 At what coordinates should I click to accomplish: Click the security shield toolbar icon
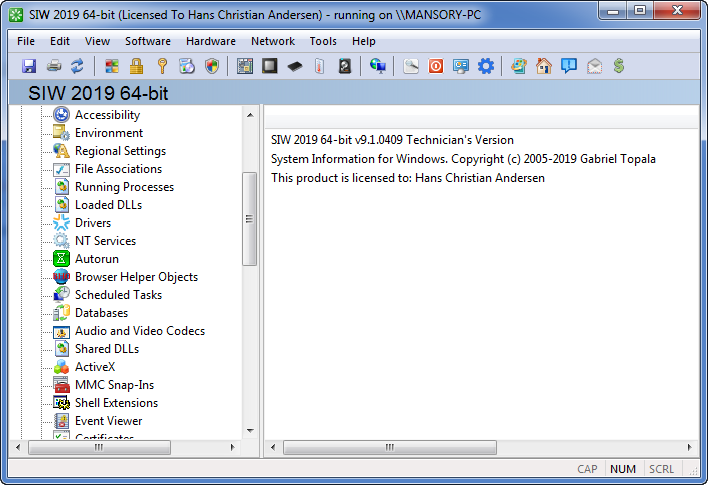pos(212,66)
